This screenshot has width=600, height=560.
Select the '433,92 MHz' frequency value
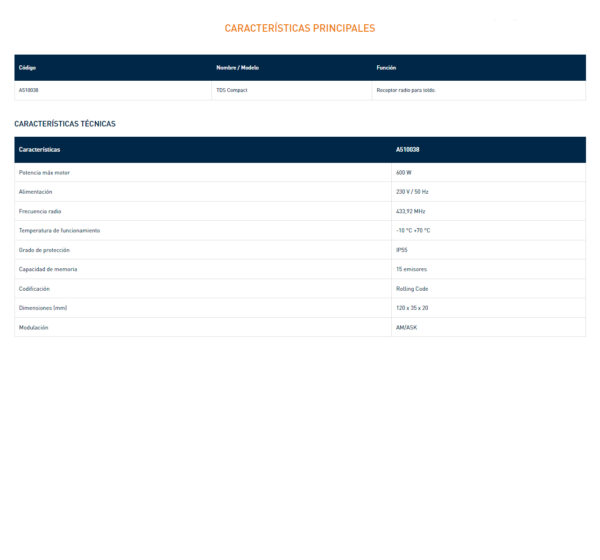pos(411,211)
